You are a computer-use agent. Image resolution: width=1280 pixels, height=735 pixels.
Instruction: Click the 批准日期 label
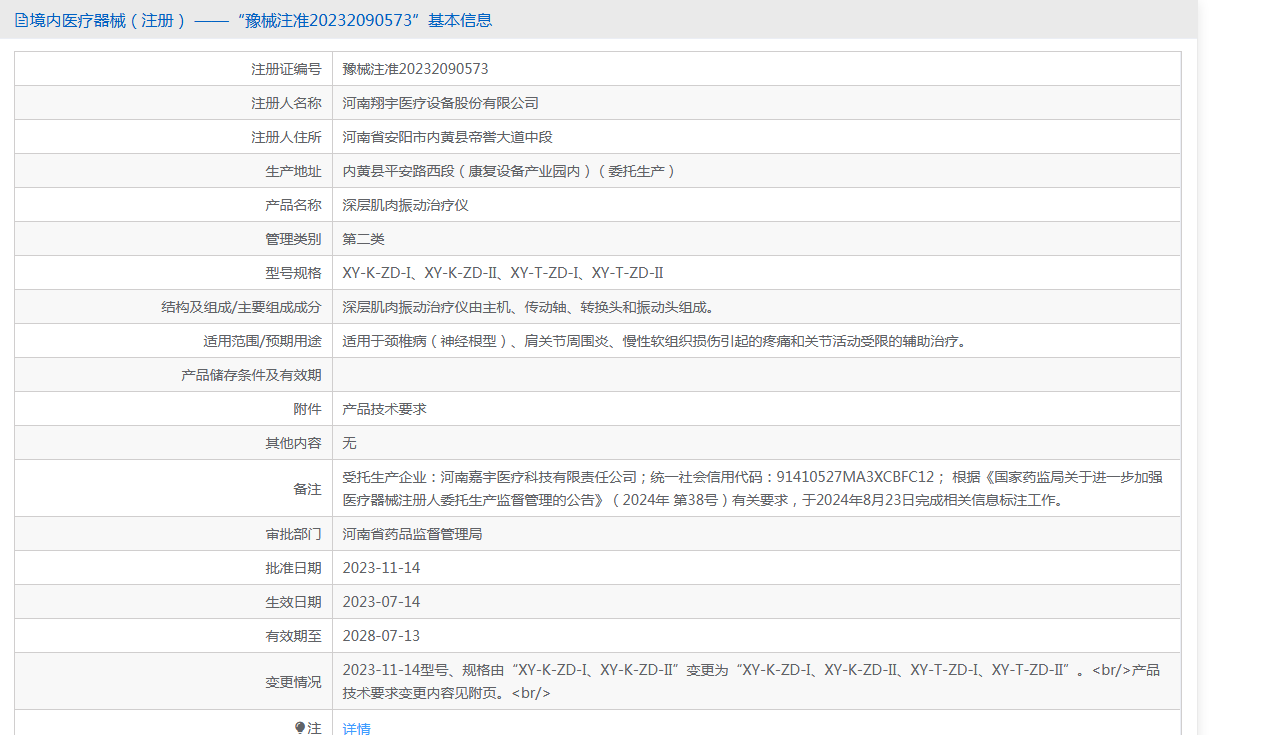pos(293,568)
